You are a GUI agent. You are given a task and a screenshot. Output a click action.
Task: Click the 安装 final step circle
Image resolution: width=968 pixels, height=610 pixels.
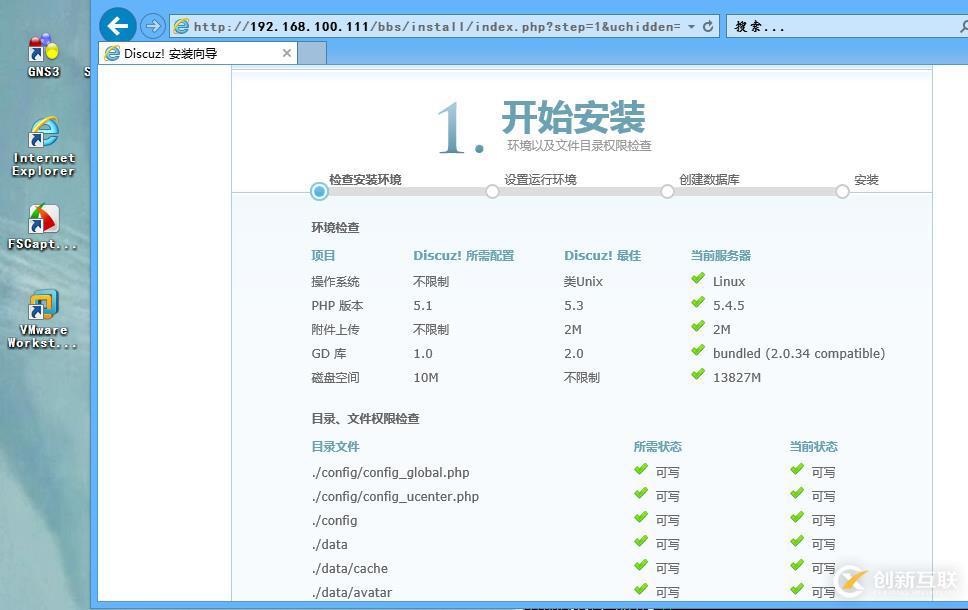(842, 191)
